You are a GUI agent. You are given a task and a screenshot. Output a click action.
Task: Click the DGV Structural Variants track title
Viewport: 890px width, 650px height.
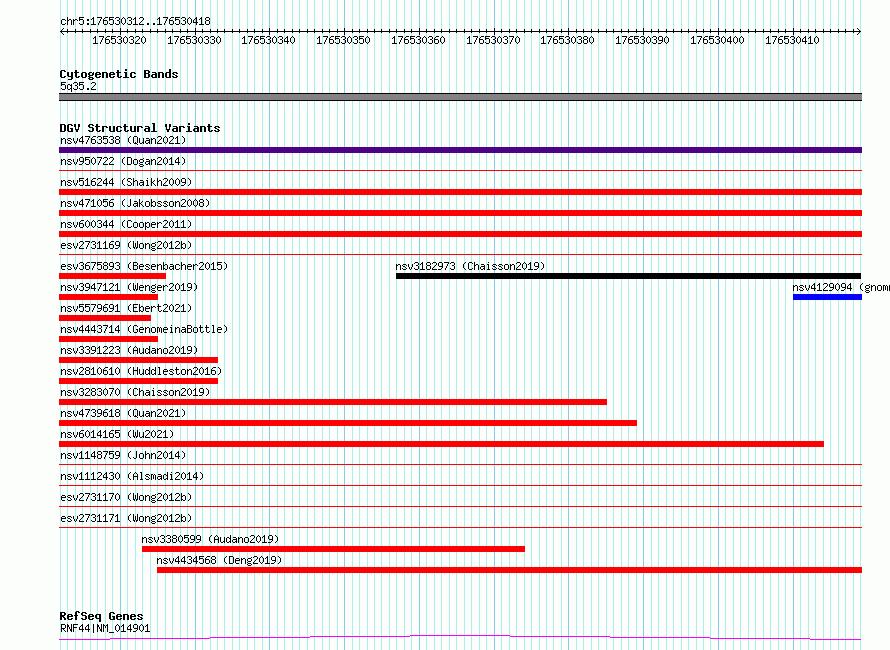pos(140,128)
